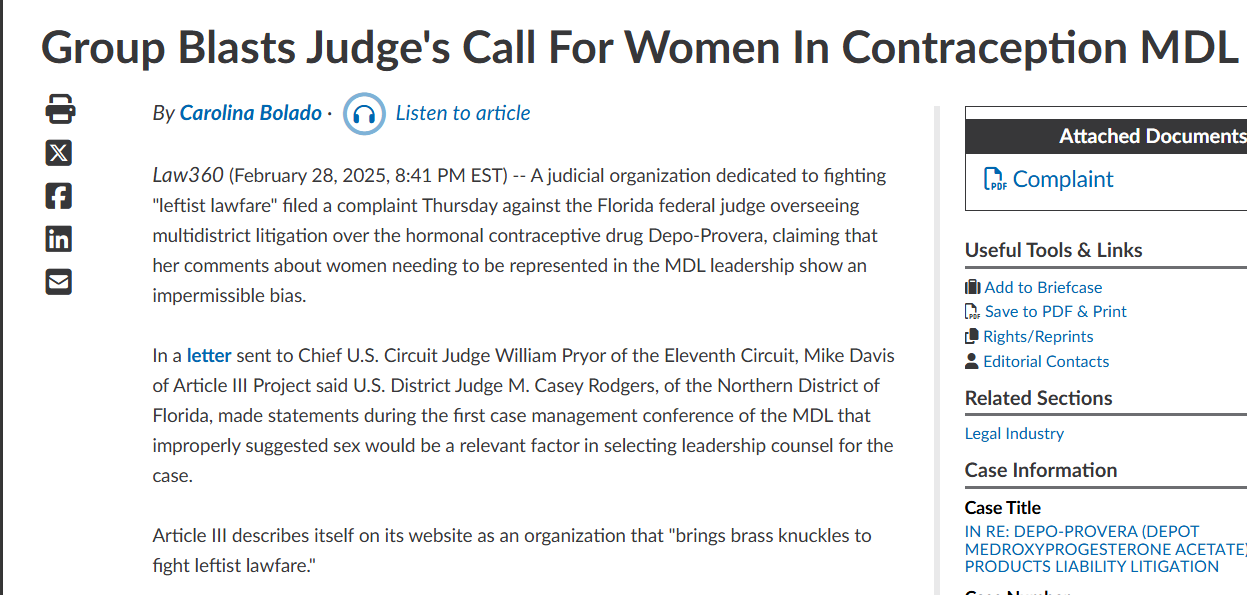The height and width of the screenshot is (595, 1247).
Task: Click the headphones listen icon
Action: point(364,114)
